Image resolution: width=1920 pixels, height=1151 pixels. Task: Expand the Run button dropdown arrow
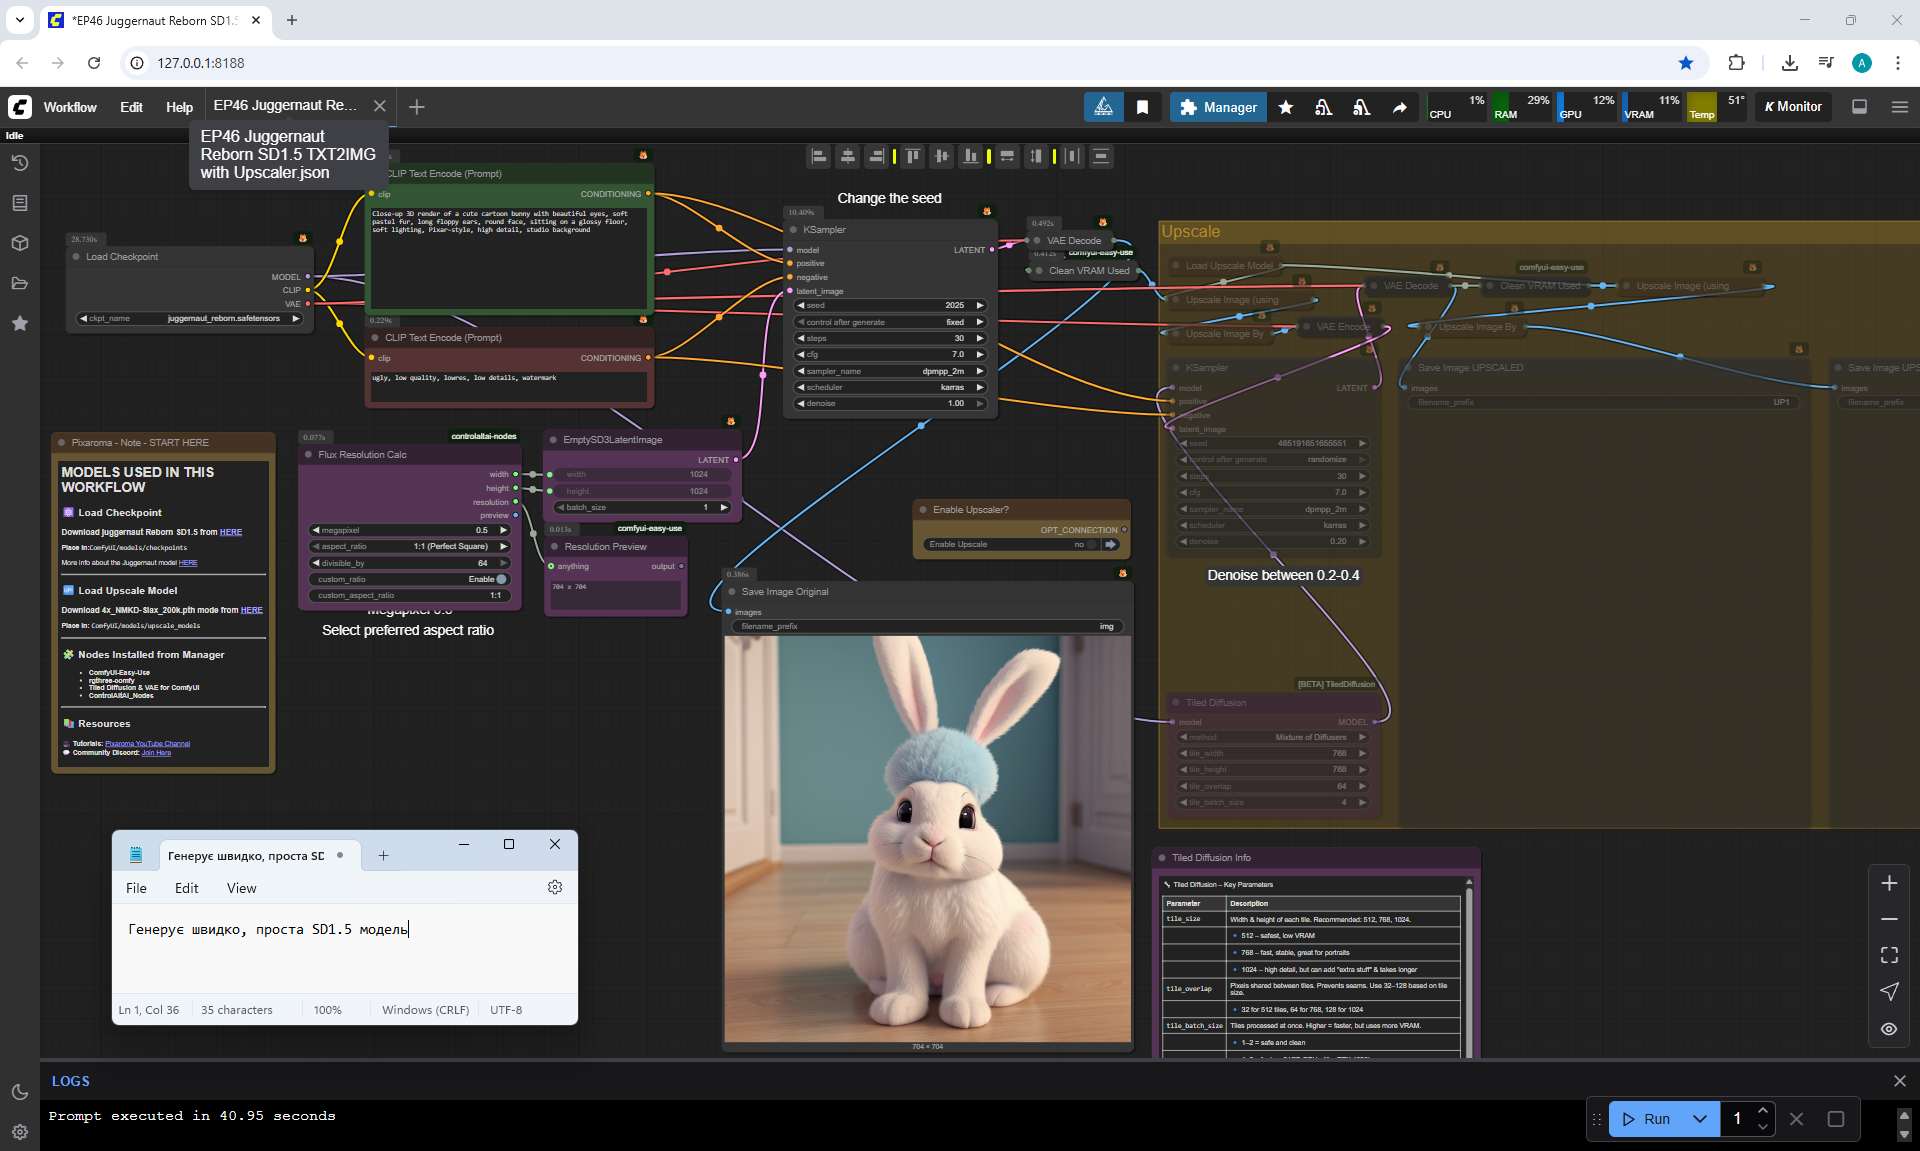[1700, 1119]
